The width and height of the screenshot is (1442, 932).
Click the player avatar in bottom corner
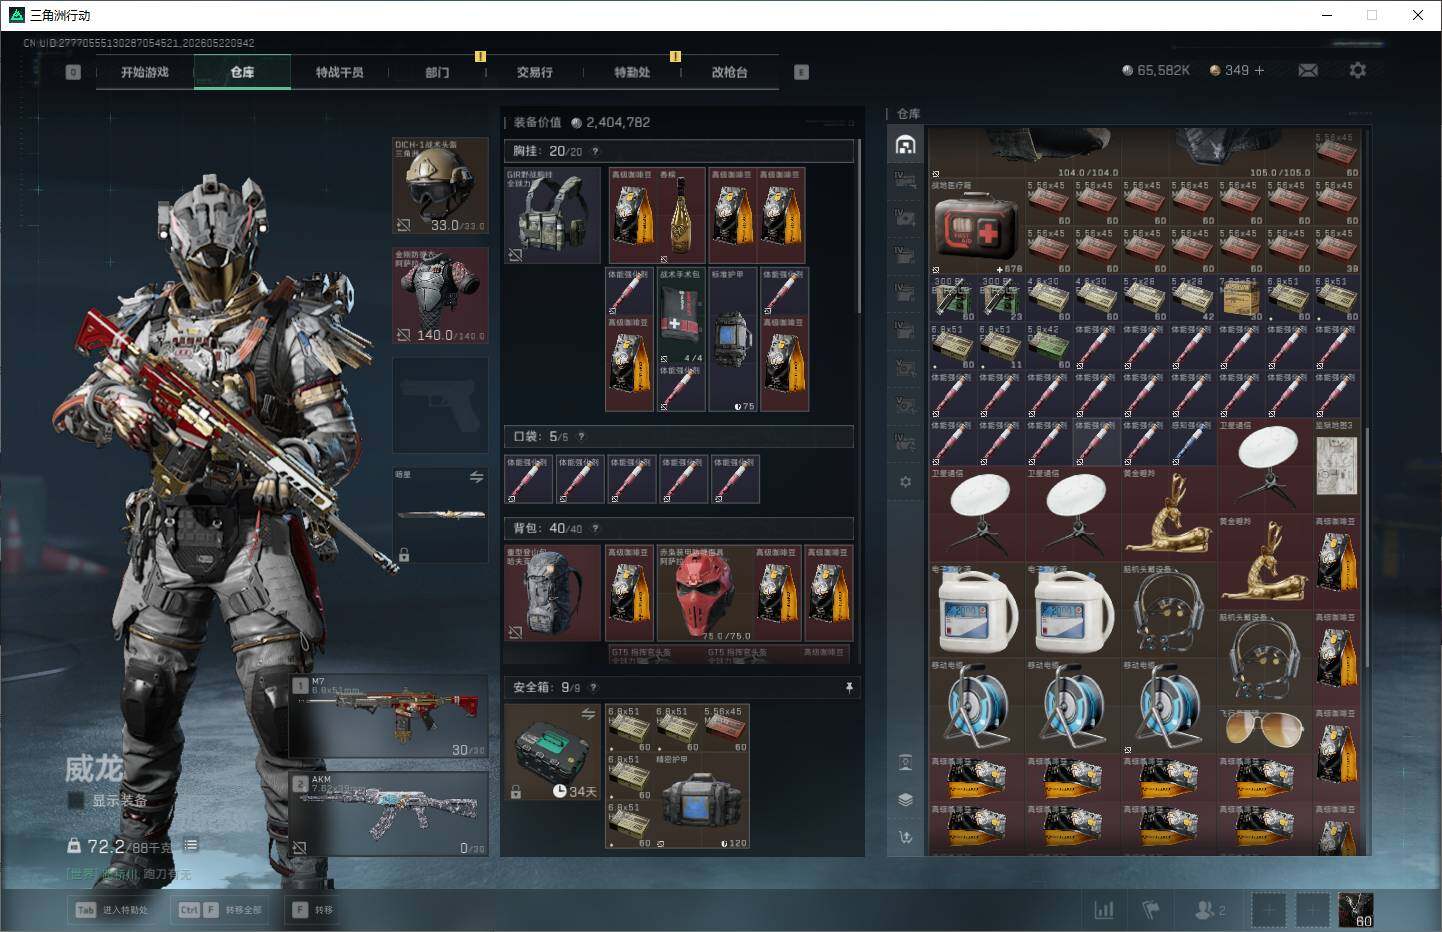pos(1356,910)
